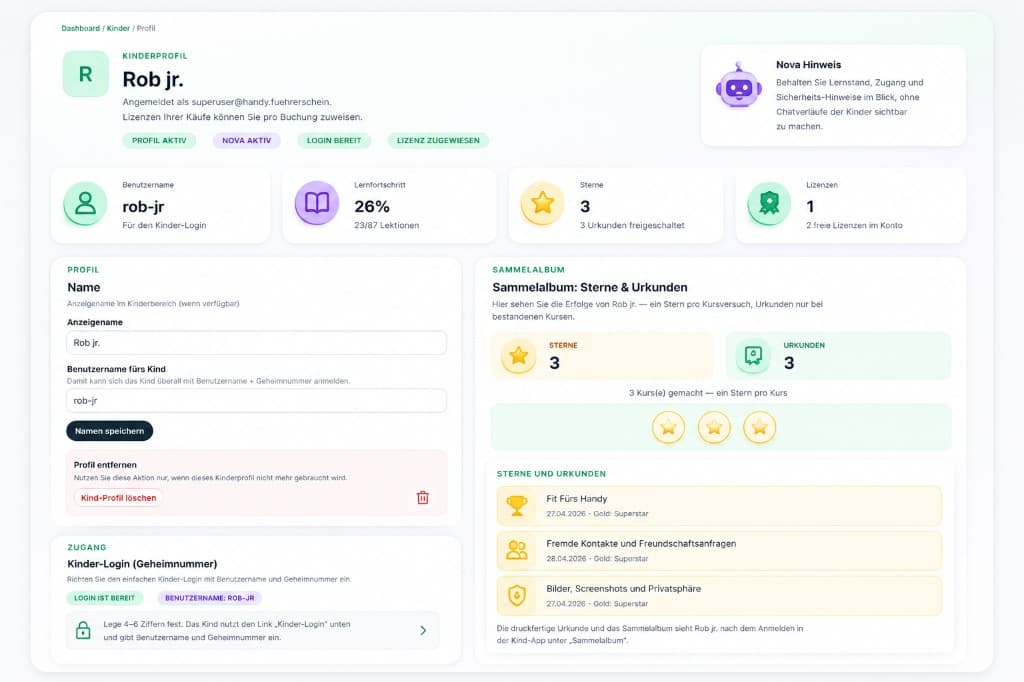Click the trophy icon next to Fit Fürs Handy
This screenshot has width=1024, height=682.
pyautogui.click(x=517, y=506)
